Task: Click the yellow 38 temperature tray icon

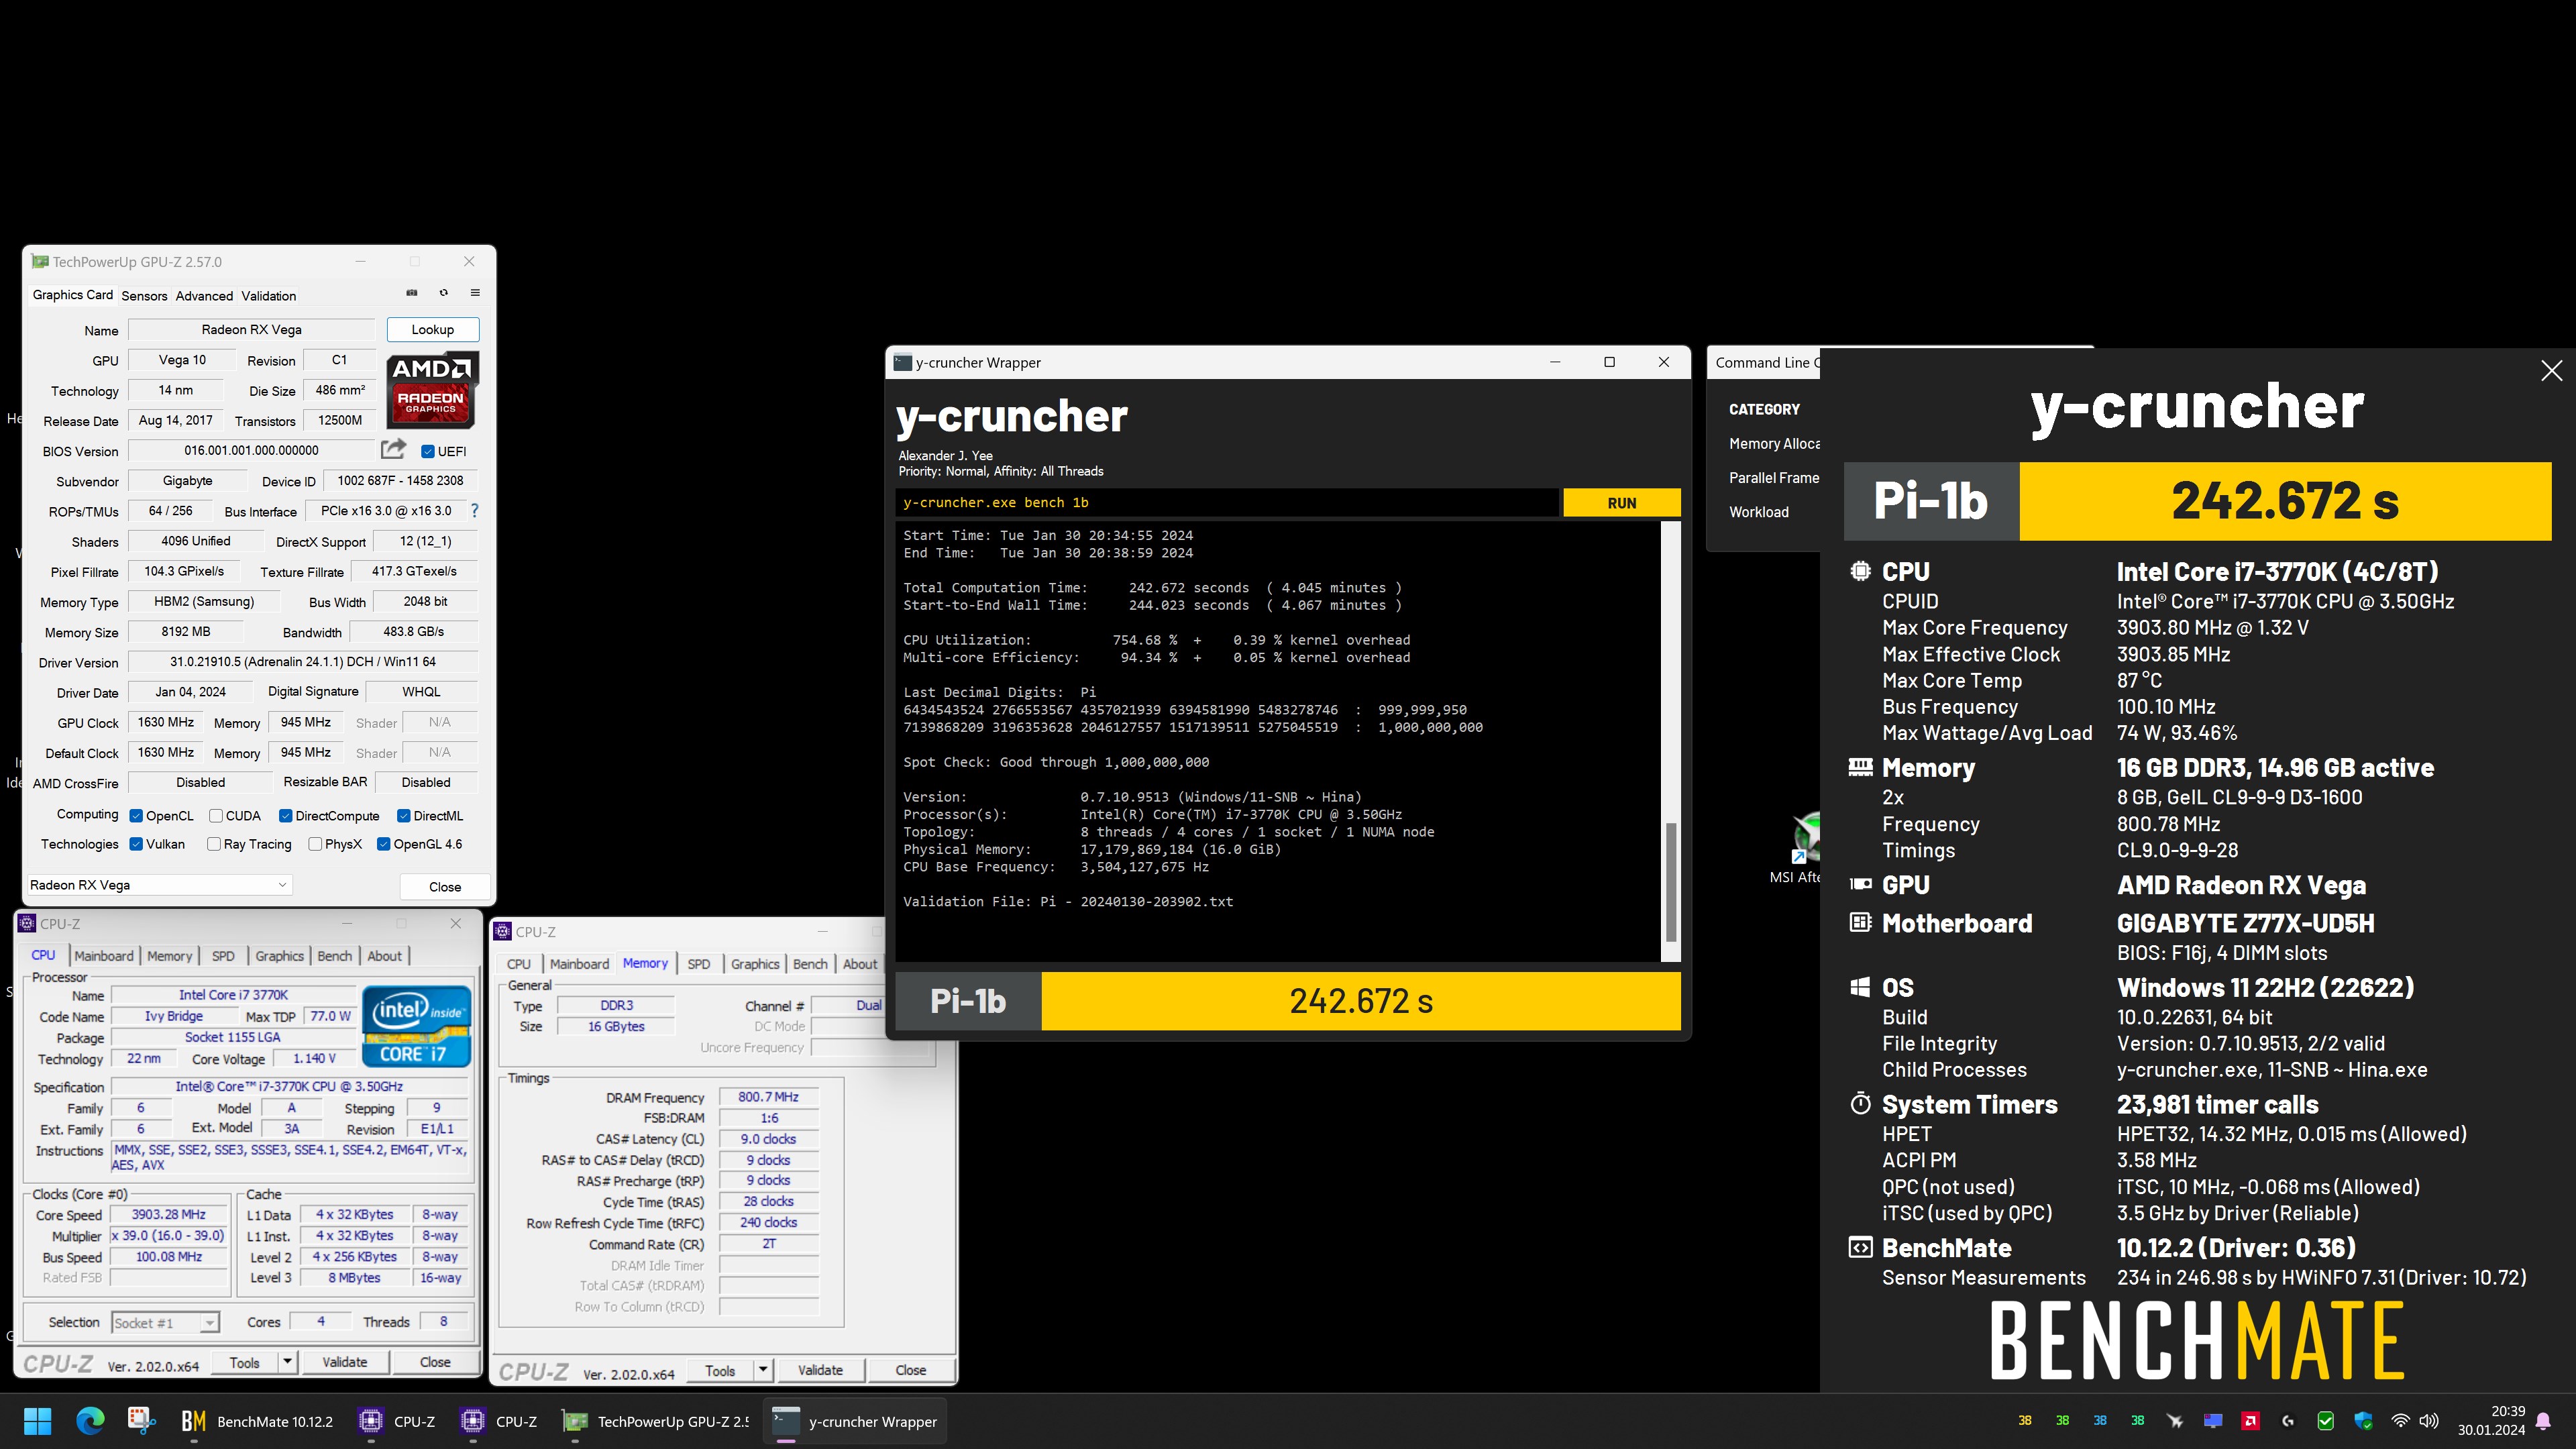Action: click(2025, 1421)
